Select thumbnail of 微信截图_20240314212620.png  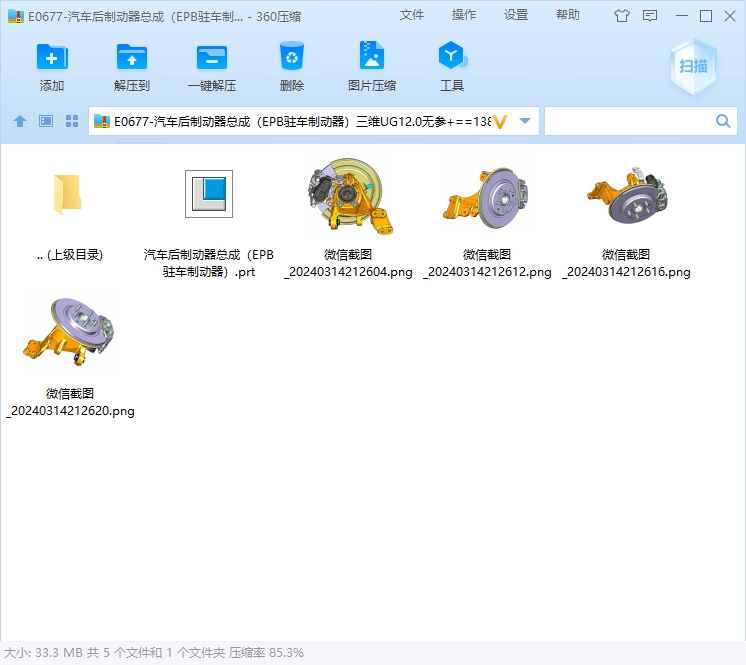point(69,332)
